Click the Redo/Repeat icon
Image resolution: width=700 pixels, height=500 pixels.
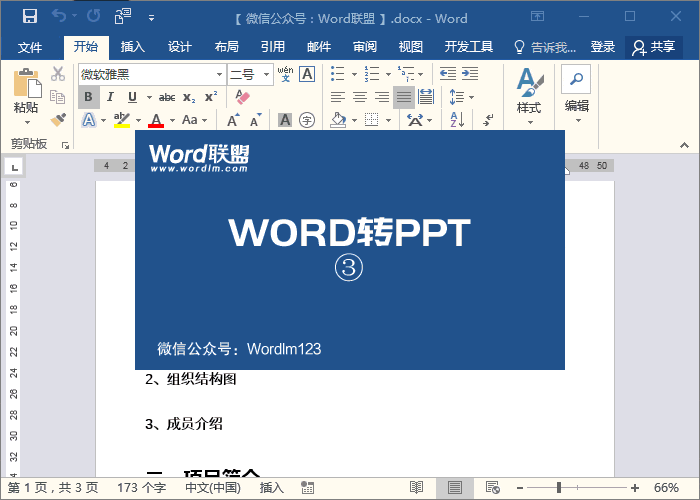93,17
